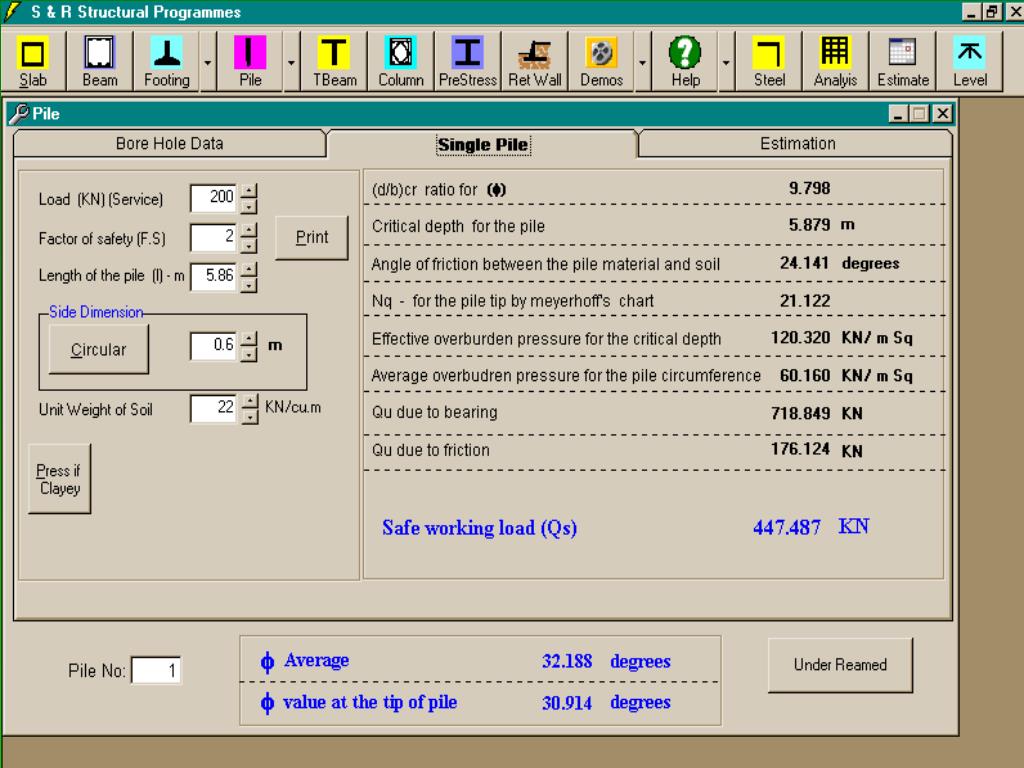Open the Slab design module
1024x768 pixels.
tap(33, 61)
